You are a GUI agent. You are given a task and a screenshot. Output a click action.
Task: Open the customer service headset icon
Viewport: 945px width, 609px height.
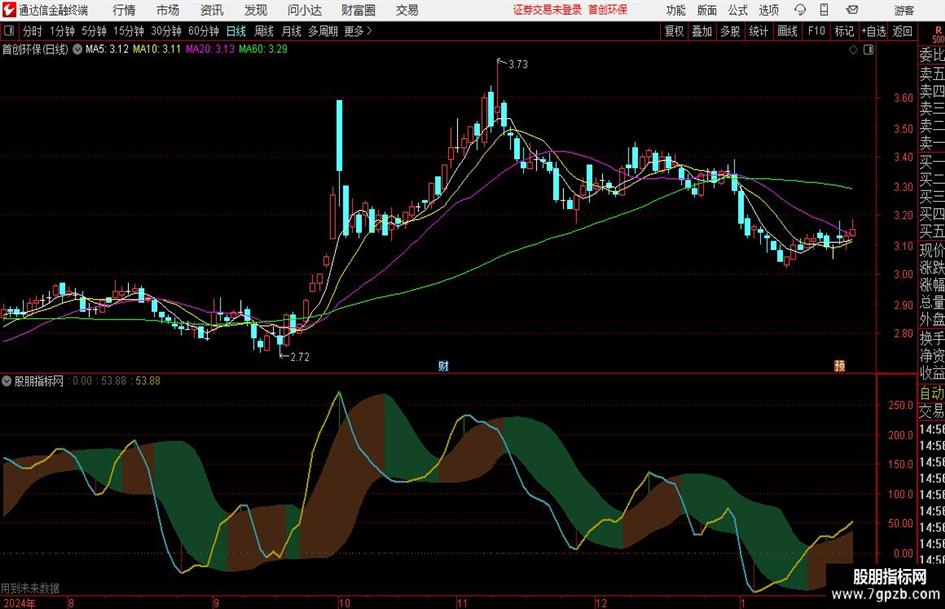tap(800, 10)
